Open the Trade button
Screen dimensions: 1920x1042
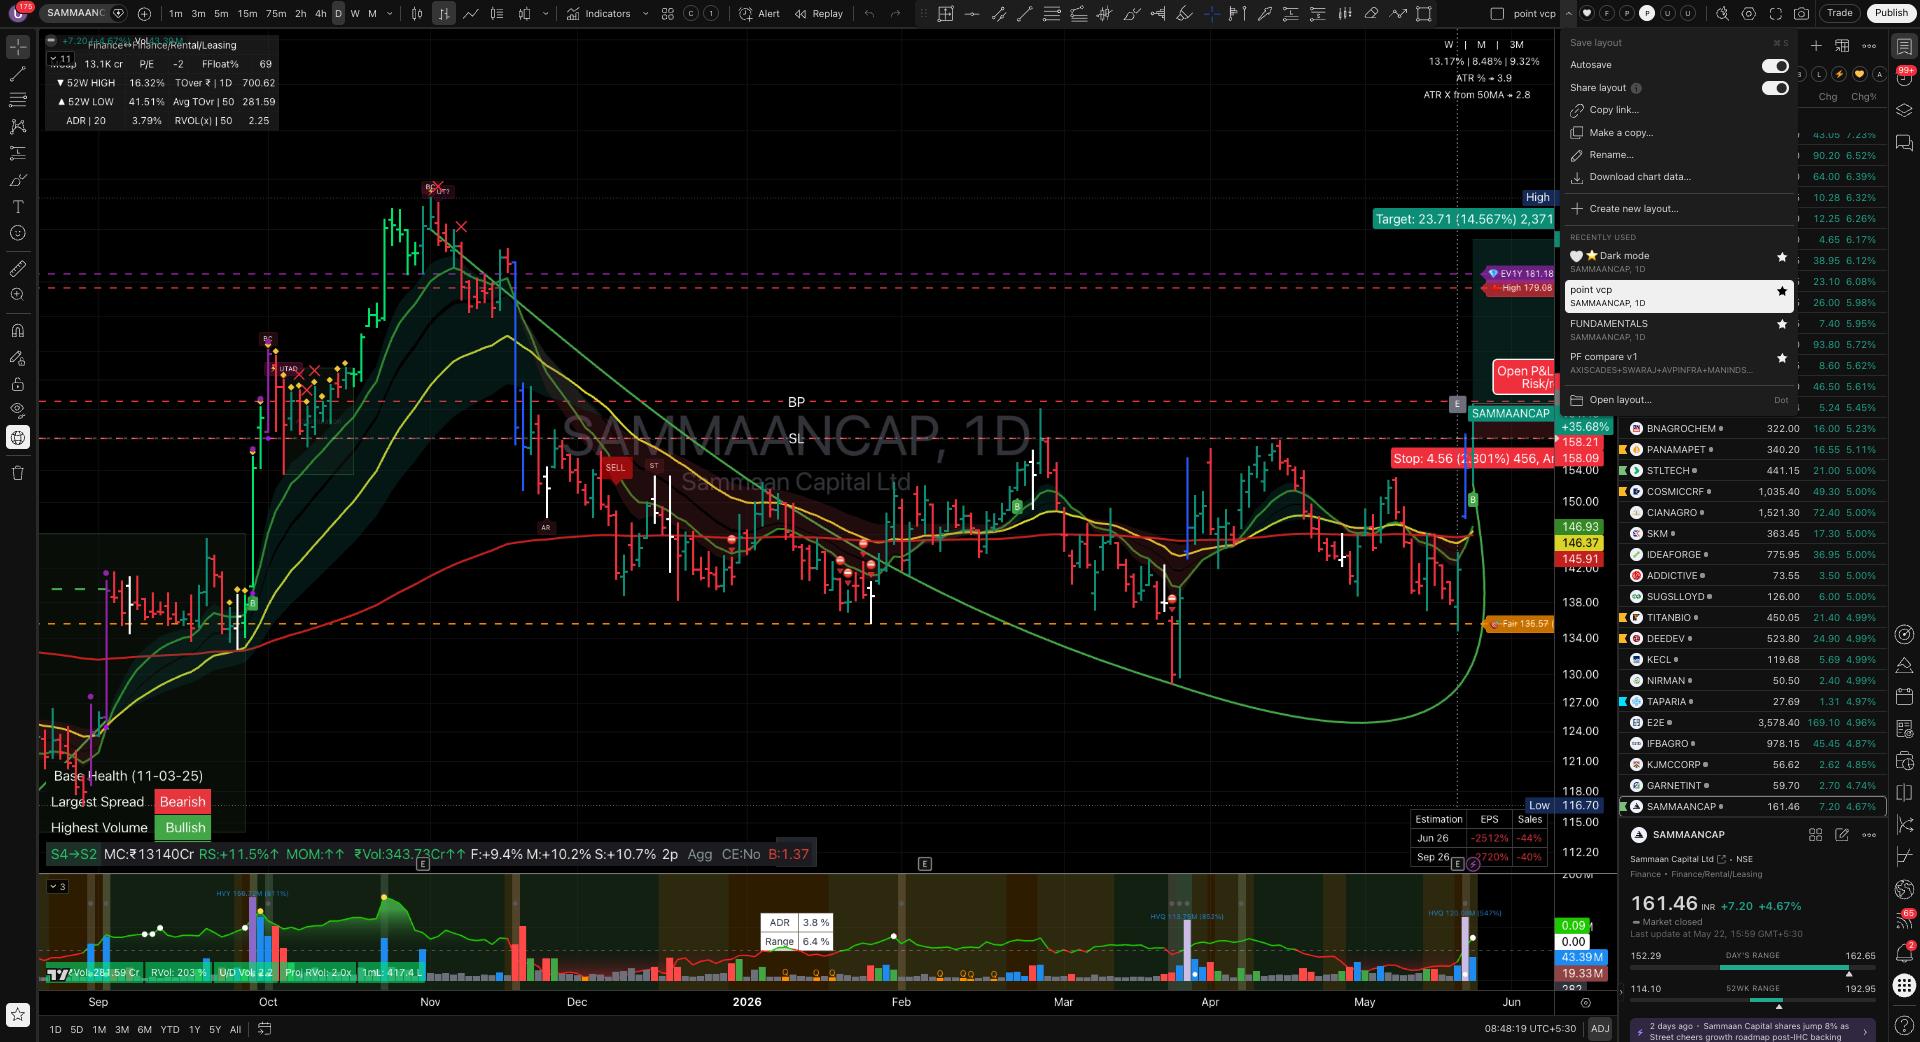coord(1840,13)
